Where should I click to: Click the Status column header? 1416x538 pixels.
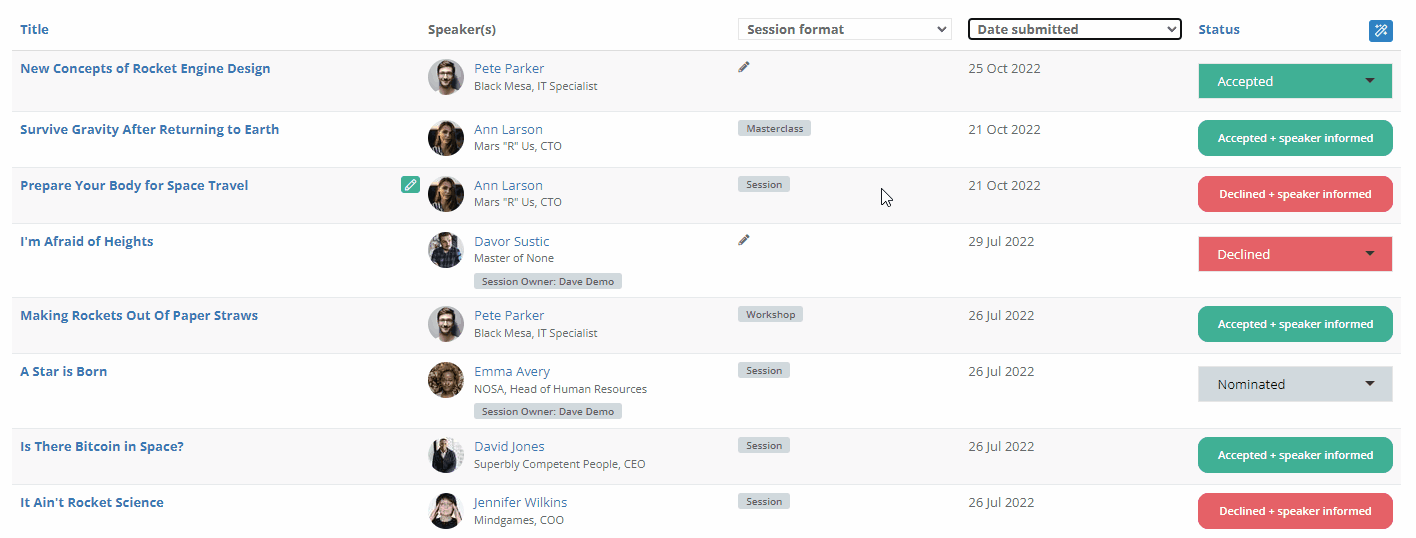(1219, 30)
